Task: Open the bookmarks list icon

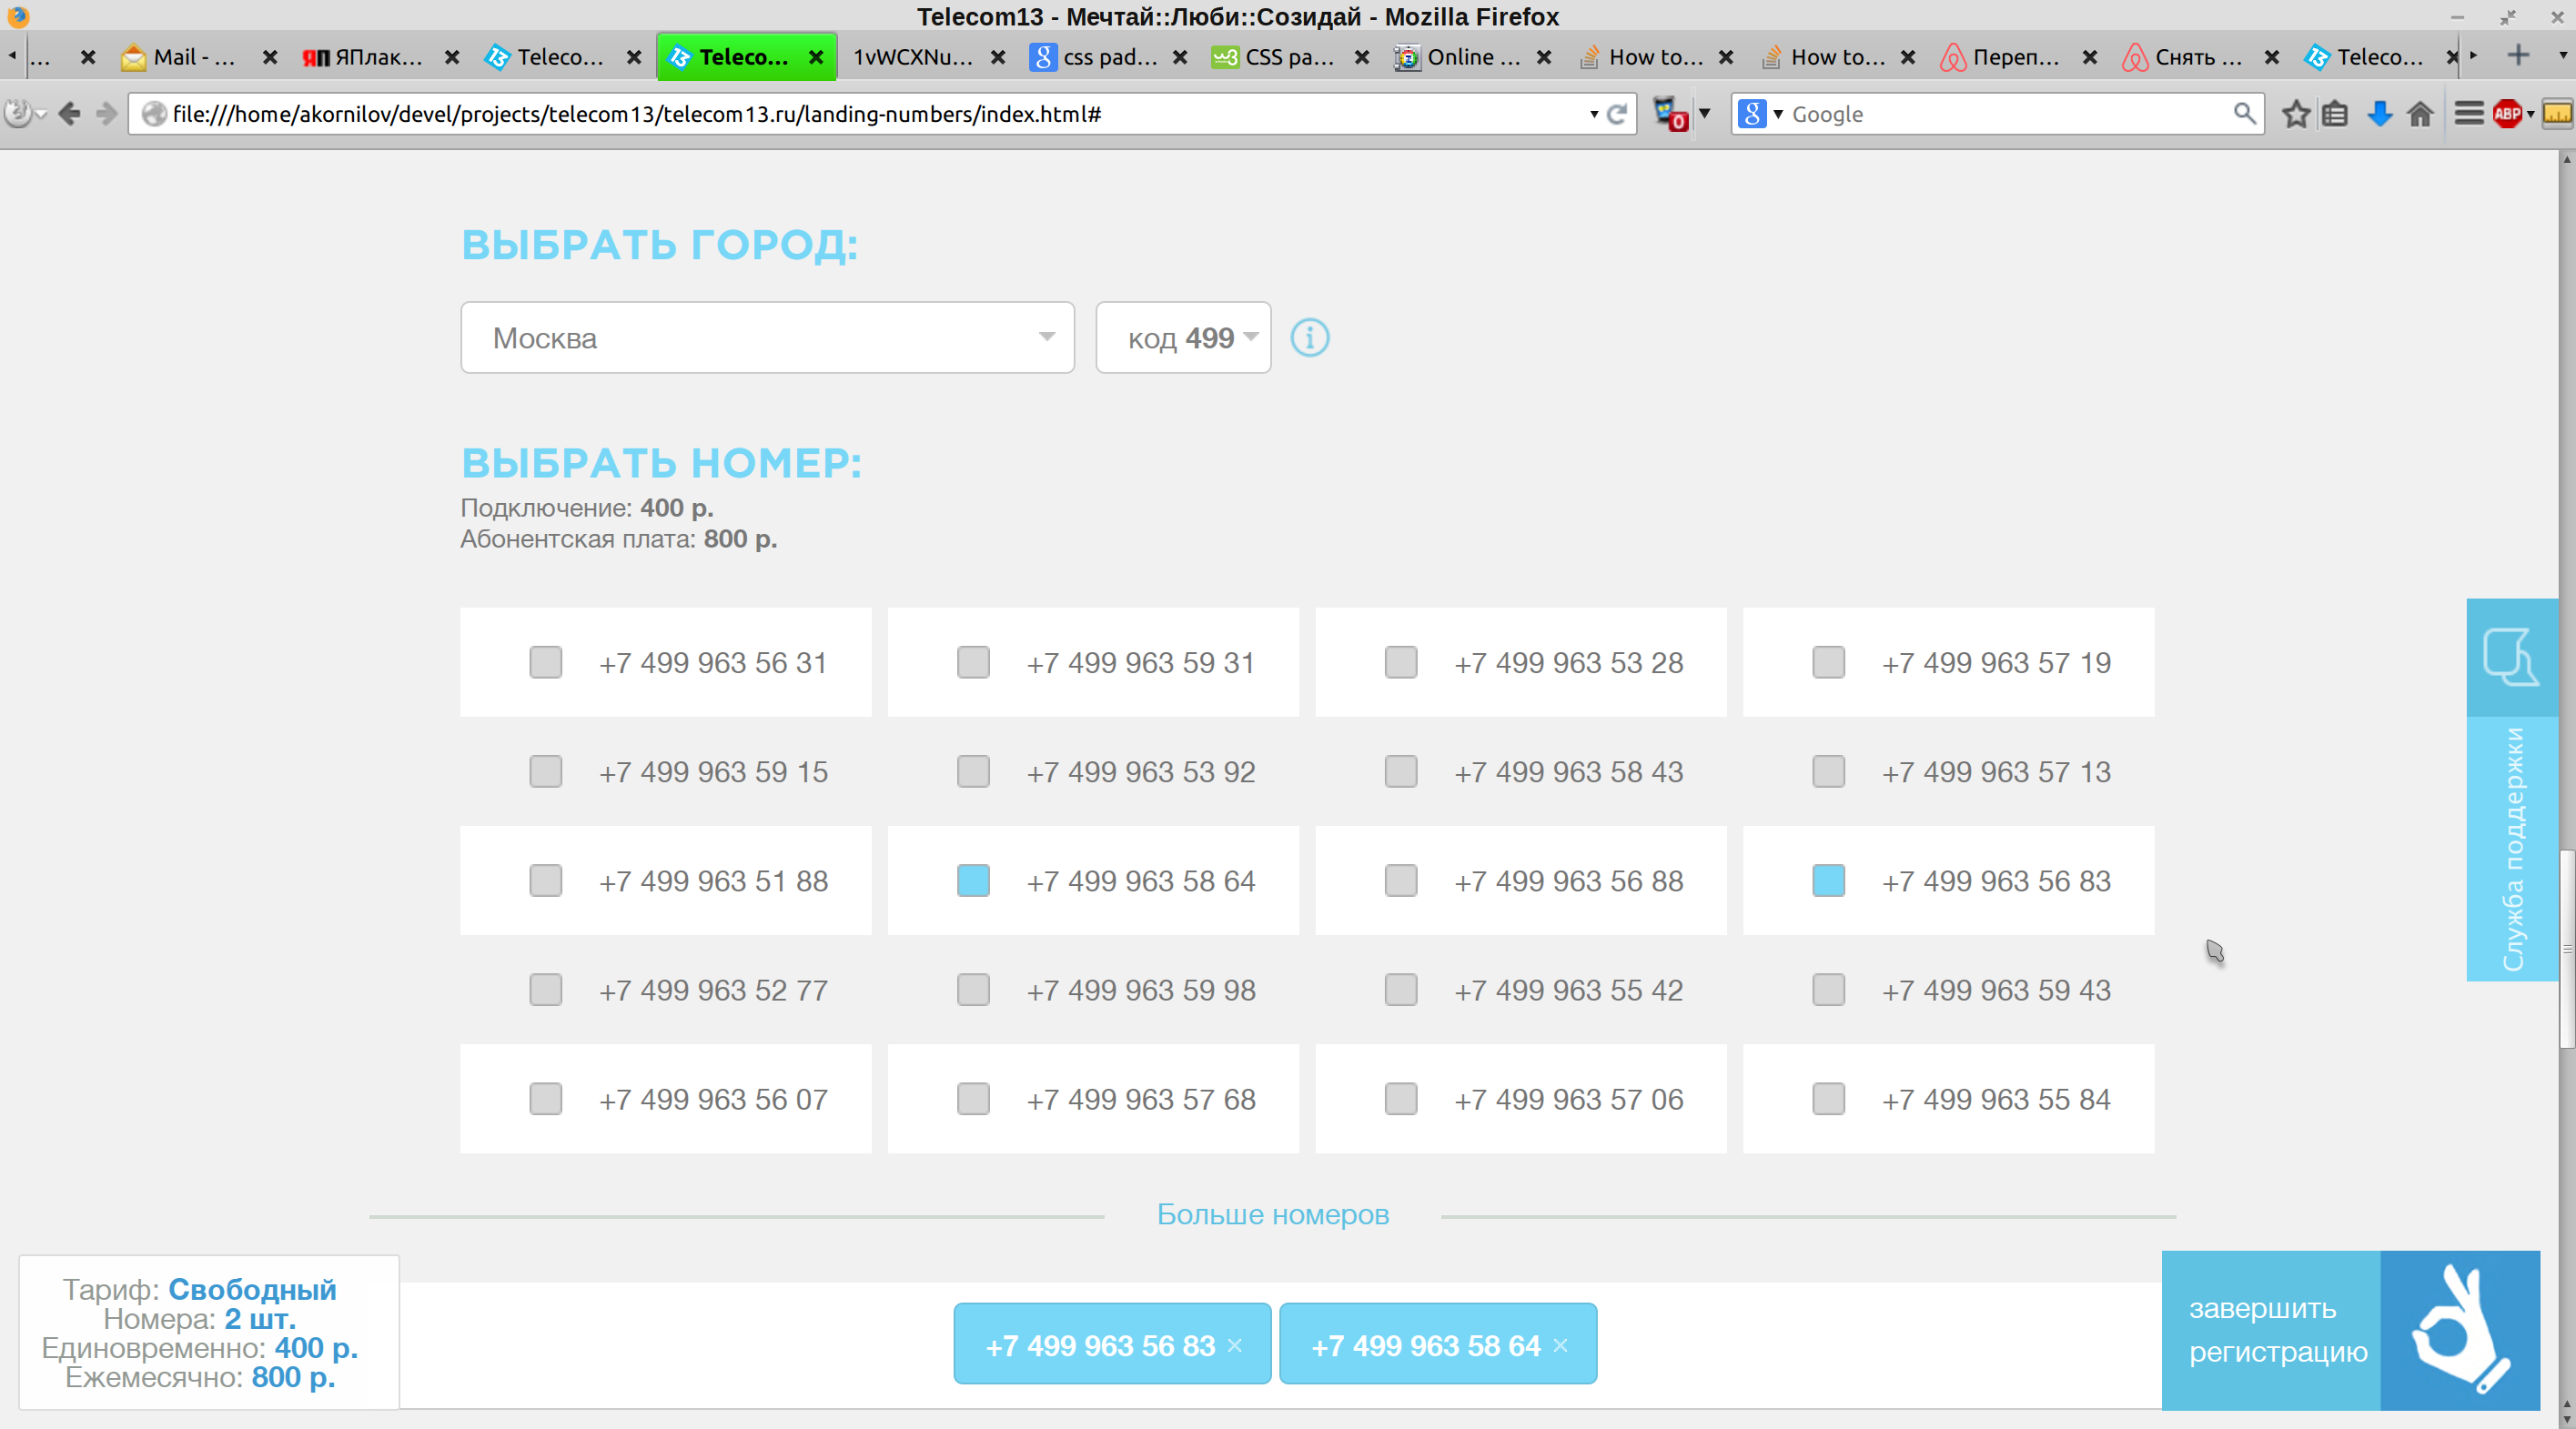Action: click(x=2335, y=114)
